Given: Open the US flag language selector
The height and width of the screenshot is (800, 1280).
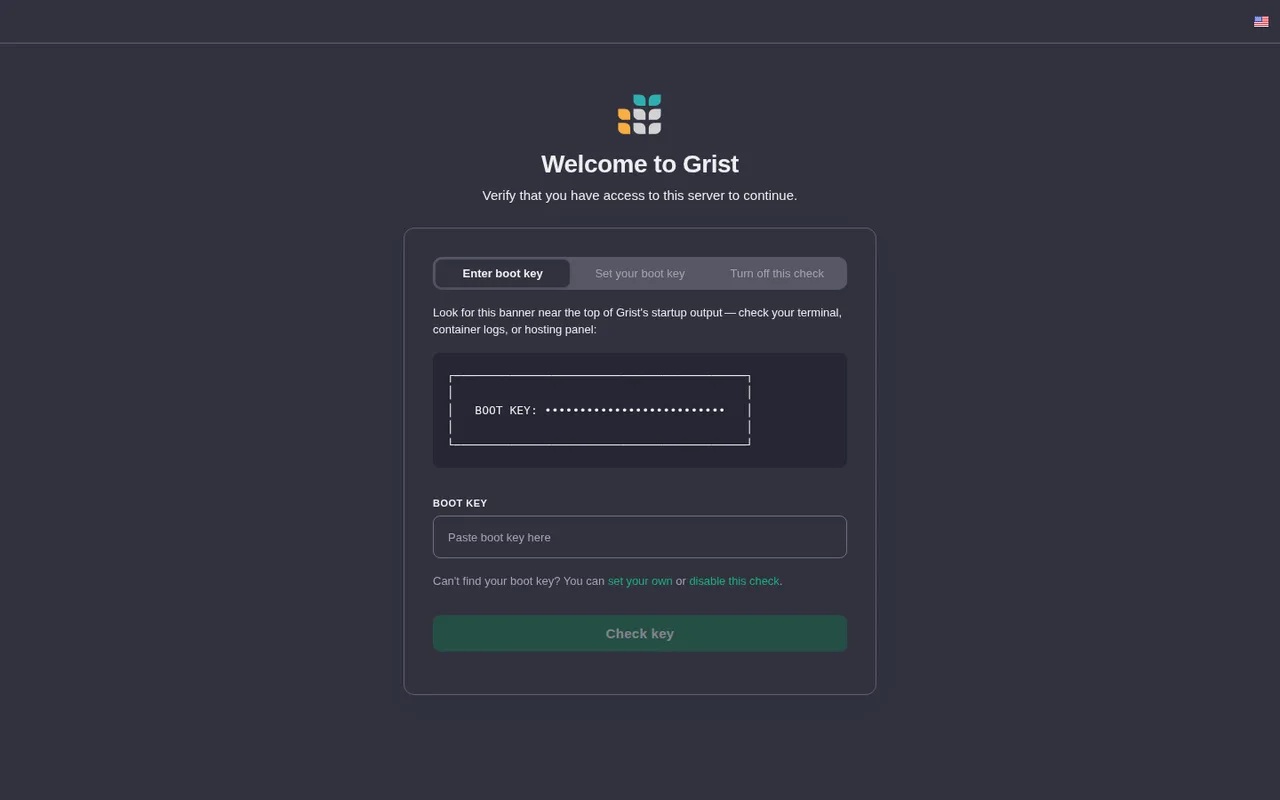Looking at the screenshot, I should (x=1261, y=21).
